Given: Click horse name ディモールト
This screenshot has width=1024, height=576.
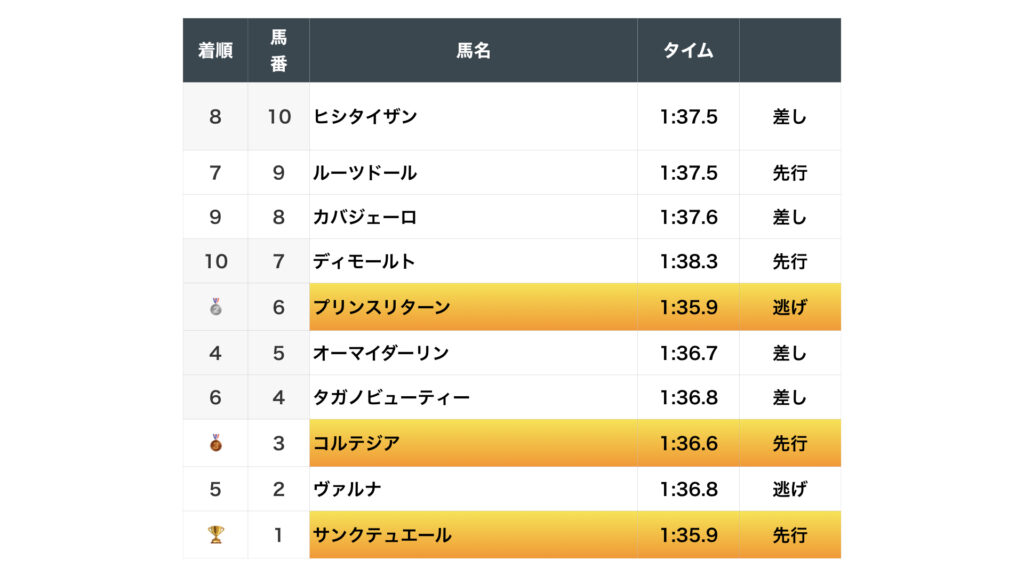Looking at the screenshot, I should [x=364, y=262].
